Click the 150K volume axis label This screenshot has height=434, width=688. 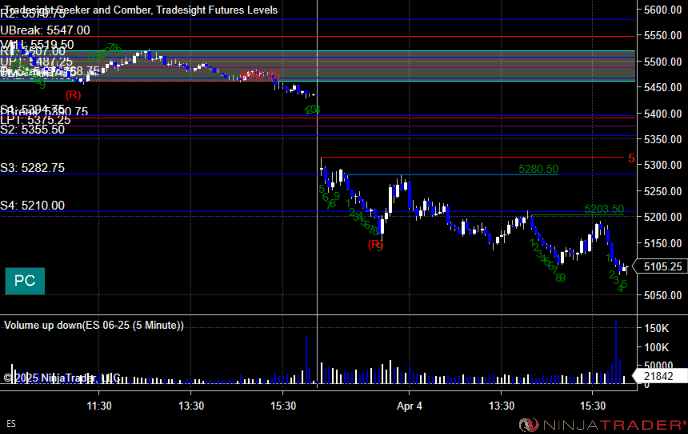[656, 328]
